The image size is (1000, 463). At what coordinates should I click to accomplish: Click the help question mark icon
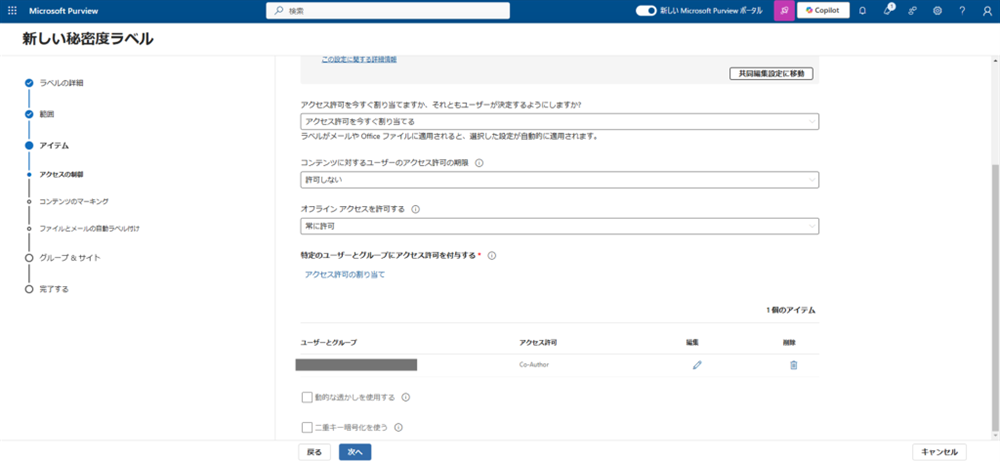pyautogui.click(x=962, y=10)
